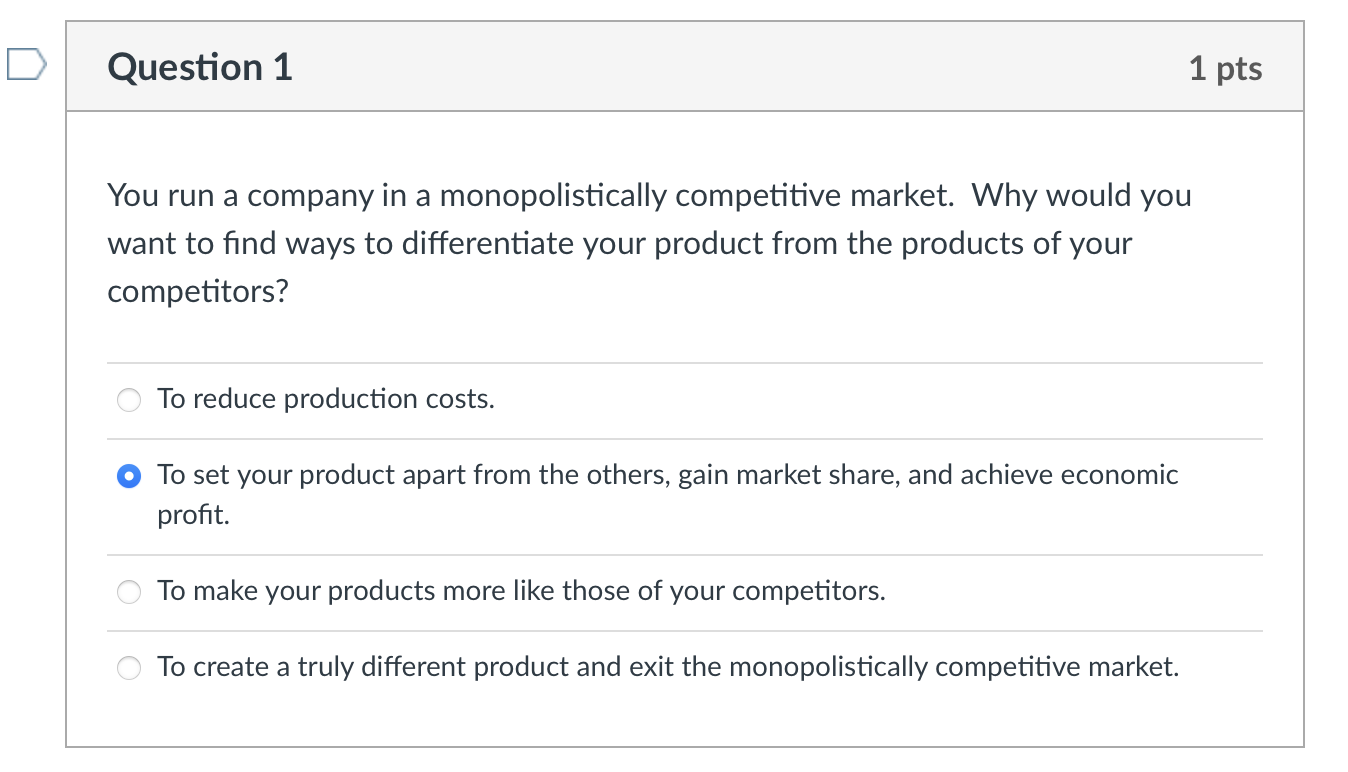
Task: Select the "To make your products more like competitors" option
Action: click(128, 591)
